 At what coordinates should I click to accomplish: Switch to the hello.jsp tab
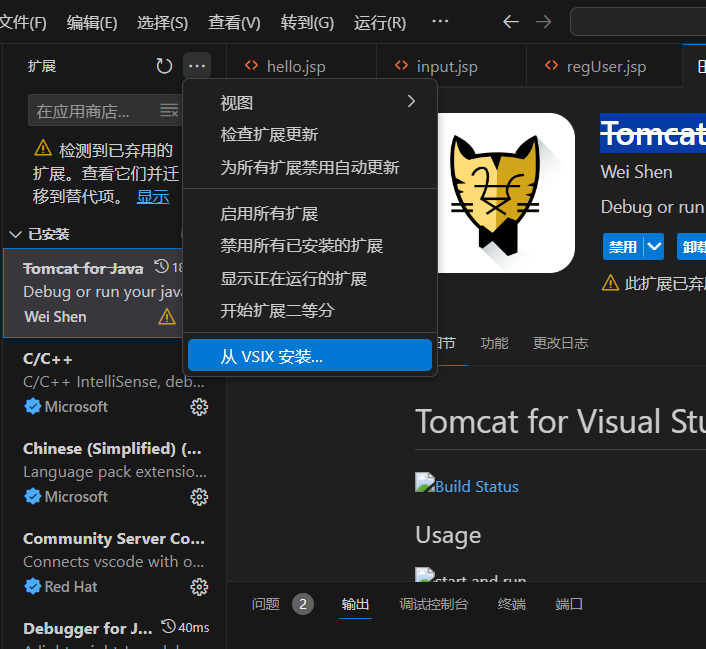[301, 66]
